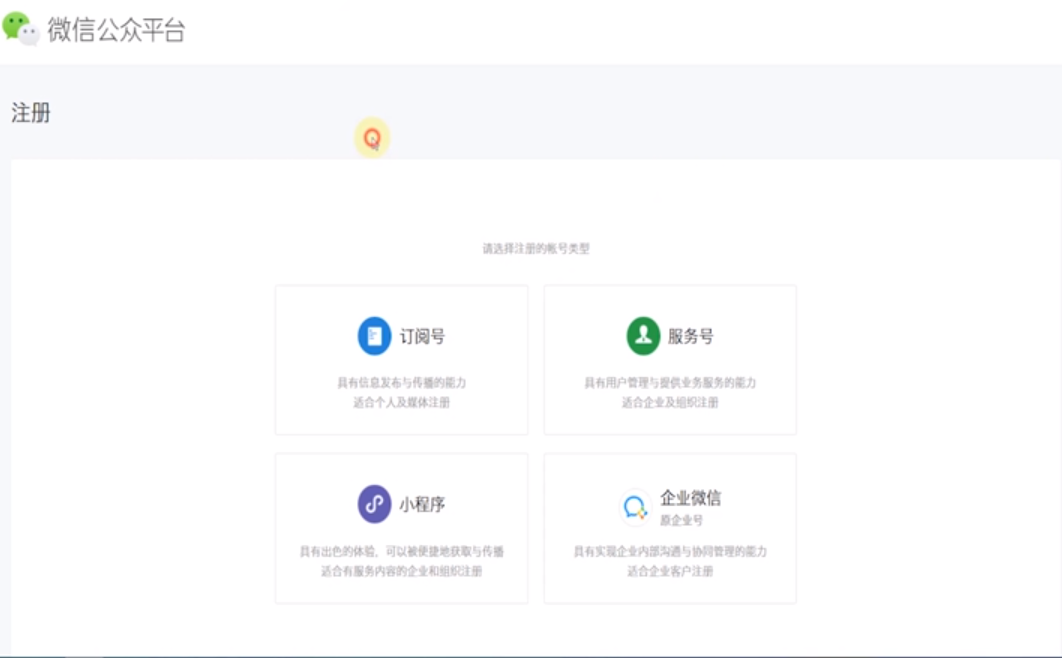
Task: Click the 具有用户管理与提供业务服务的能力 description
Action: click(x=670, y=382)
